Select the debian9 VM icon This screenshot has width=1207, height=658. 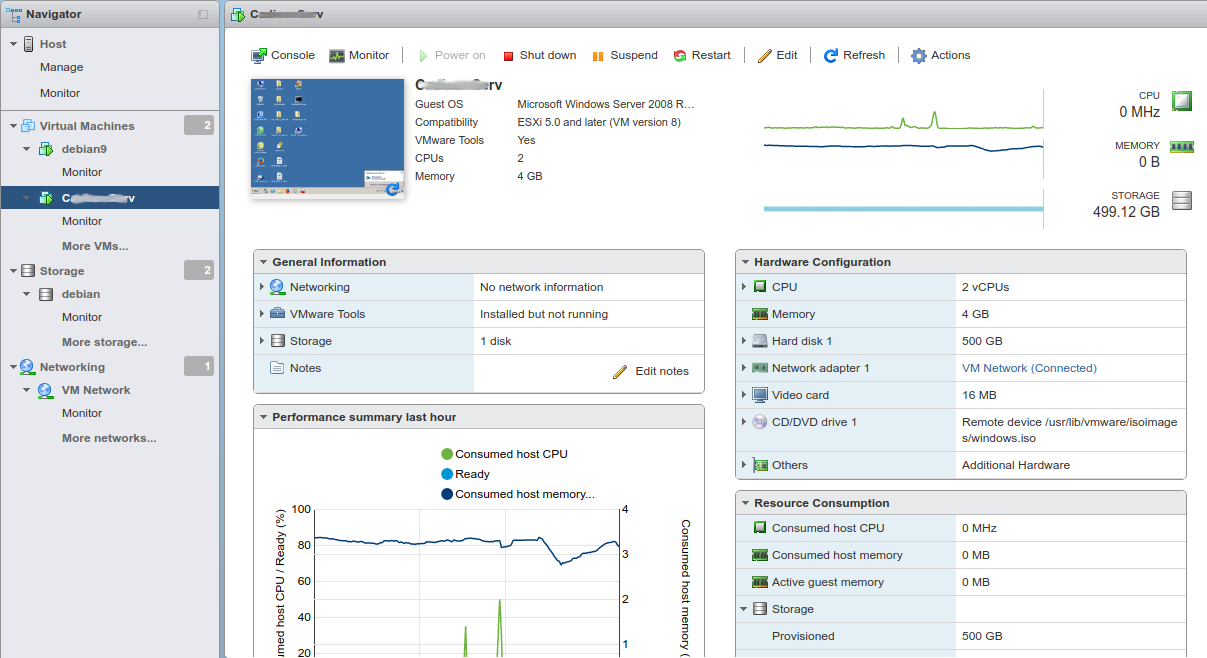pos(45,149)
